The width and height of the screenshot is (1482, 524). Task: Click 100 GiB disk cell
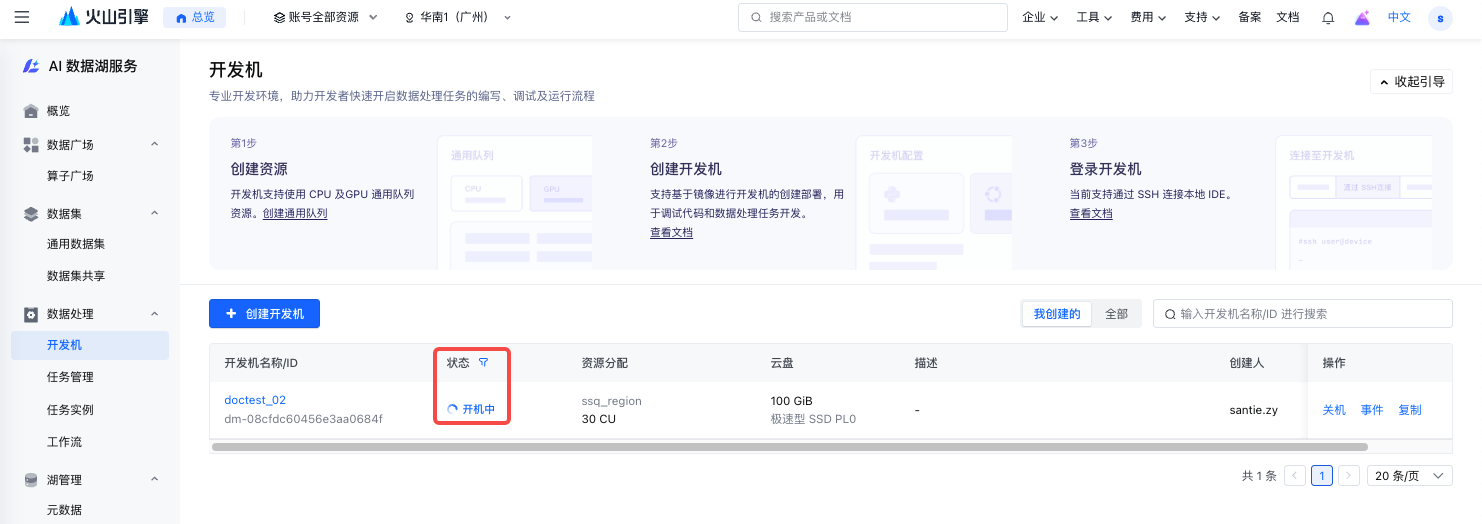coord(792,401)
